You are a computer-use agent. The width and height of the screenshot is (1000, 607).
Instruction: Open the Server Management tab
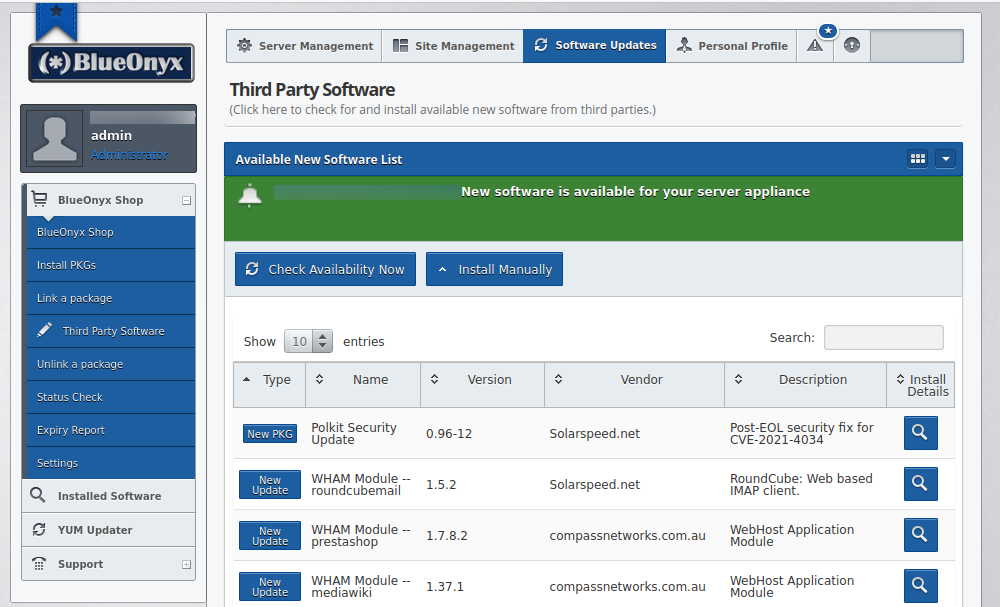pyautogui.click(x=304, y=46)
